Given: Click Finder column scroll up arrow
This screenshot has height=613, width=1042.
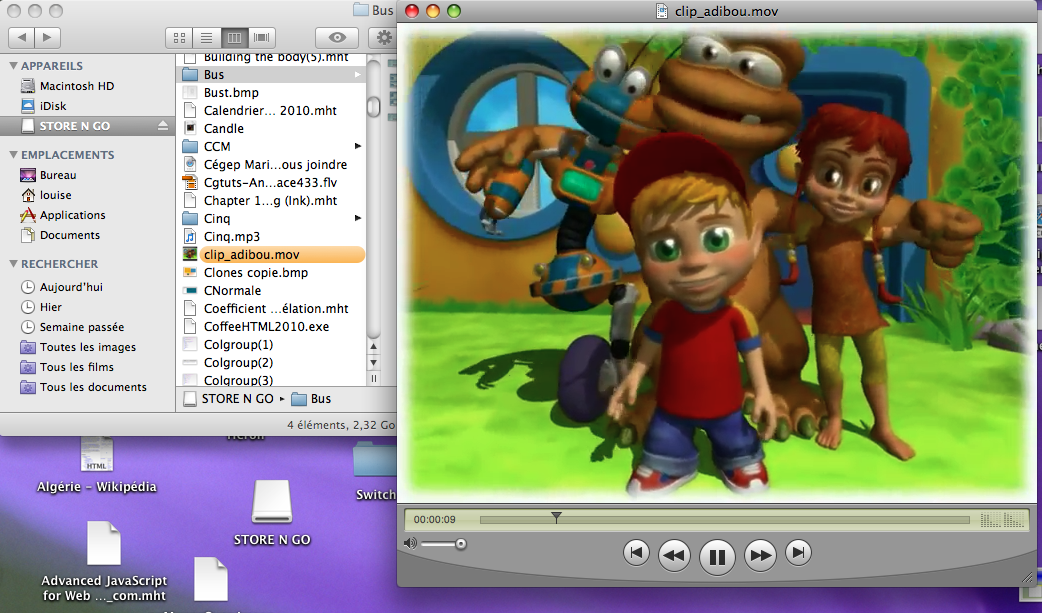Looking at the screenshot, I should [x=373, y=346].
